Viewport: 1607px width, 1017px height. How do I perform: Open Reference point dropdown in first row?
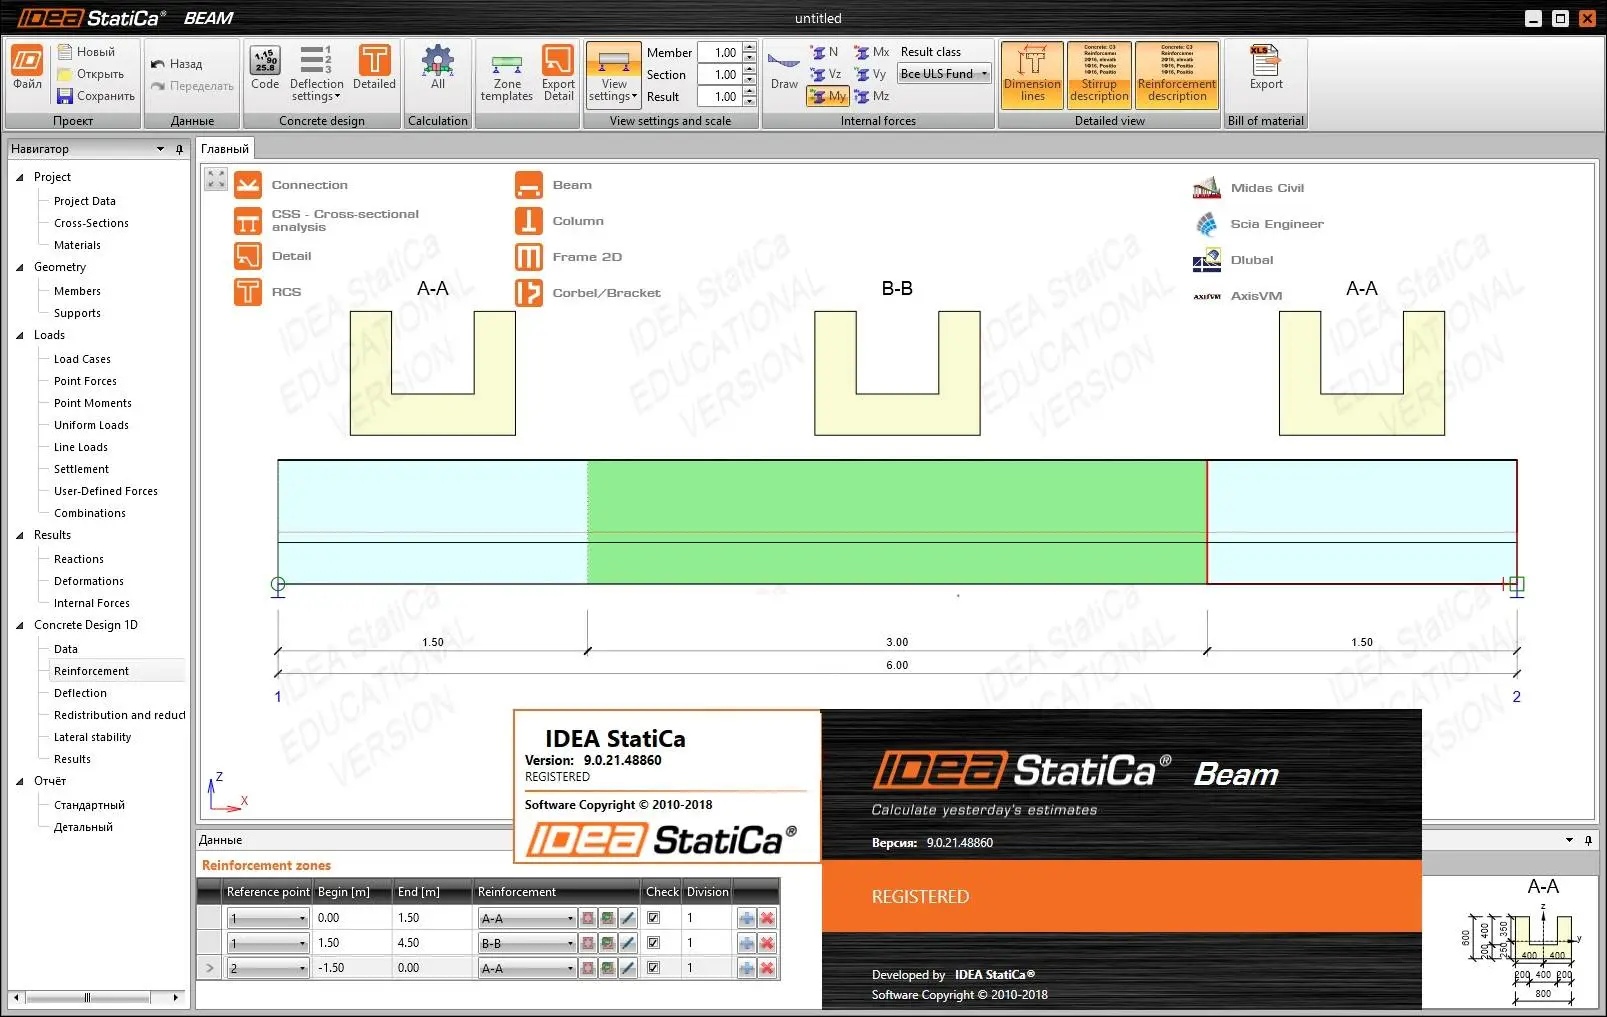268,918
